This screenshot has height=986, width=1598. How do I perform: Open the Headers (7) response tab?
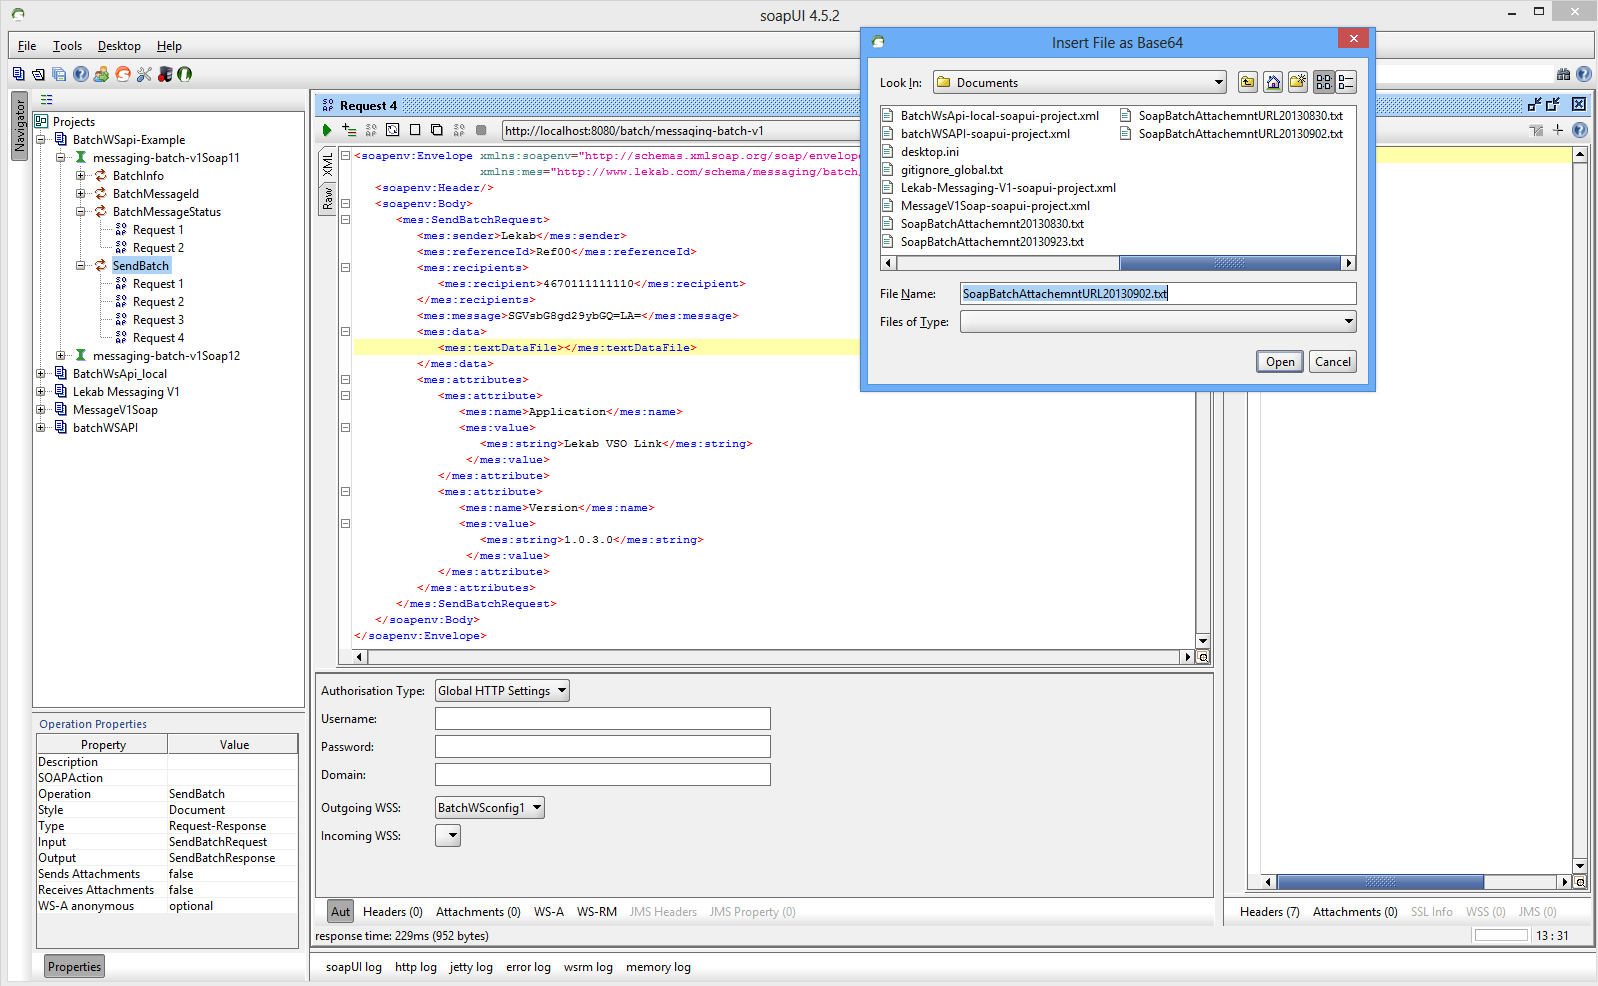click(1269, 911)
